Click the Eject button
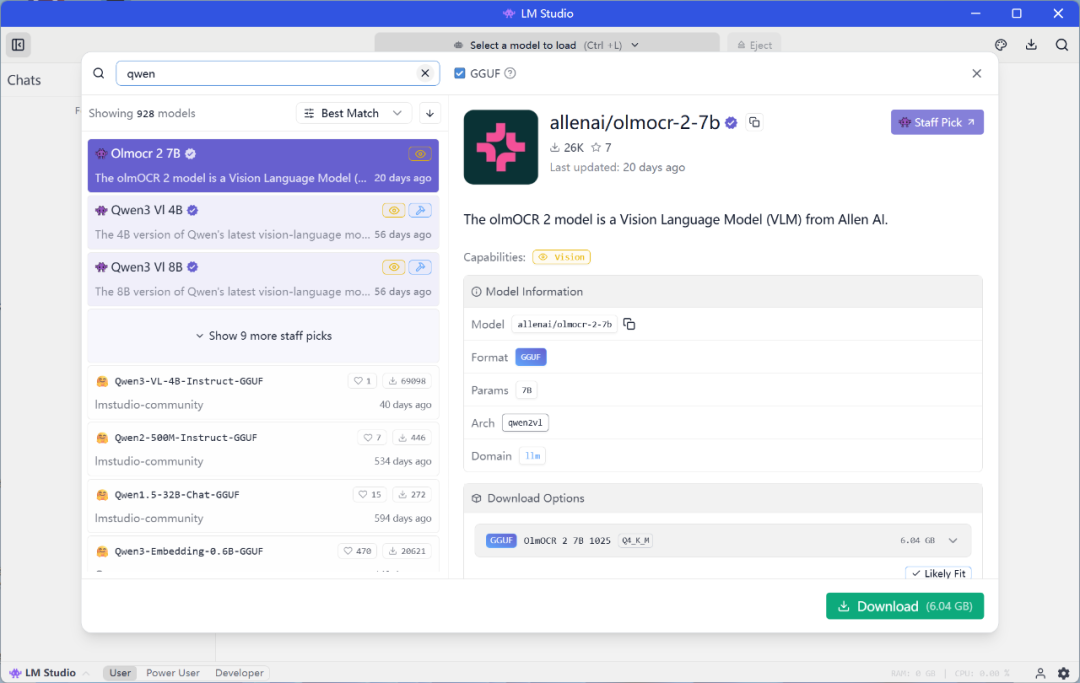This screenshot has width=1080, height=683. coord(754,45)
